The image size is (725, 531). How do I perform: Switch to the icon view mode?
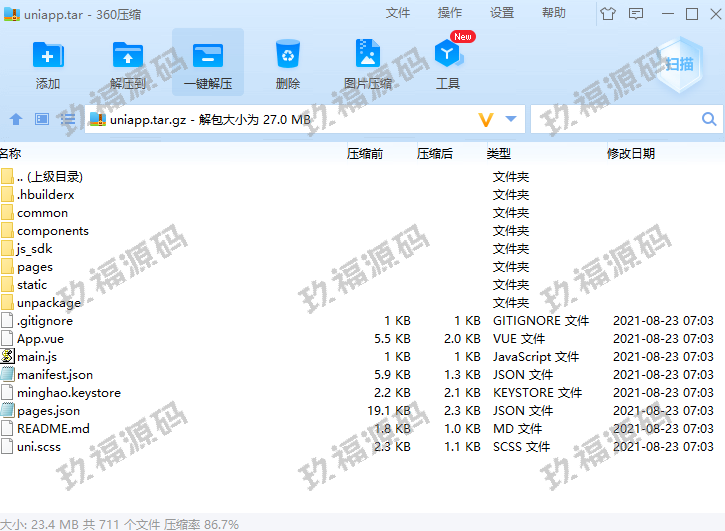tap(42, 119)
